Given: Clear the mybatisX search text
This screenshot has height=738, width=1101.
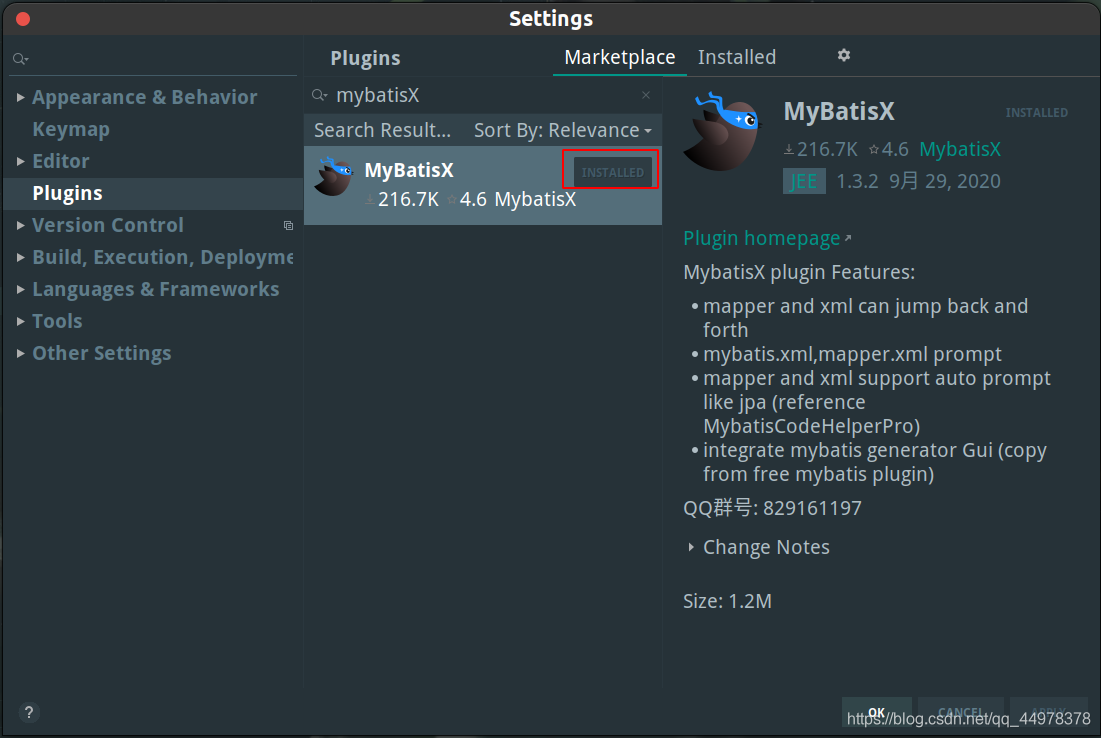Looking at the screenshot, I should [645, 95].
